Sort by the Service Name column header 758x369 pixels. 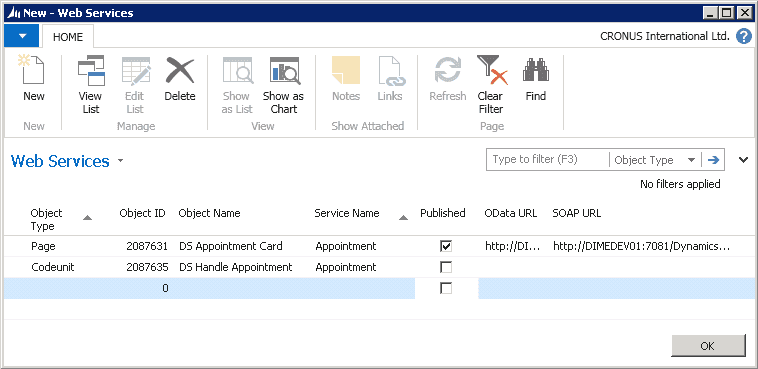pyautogui.click(x=347, y=213)
